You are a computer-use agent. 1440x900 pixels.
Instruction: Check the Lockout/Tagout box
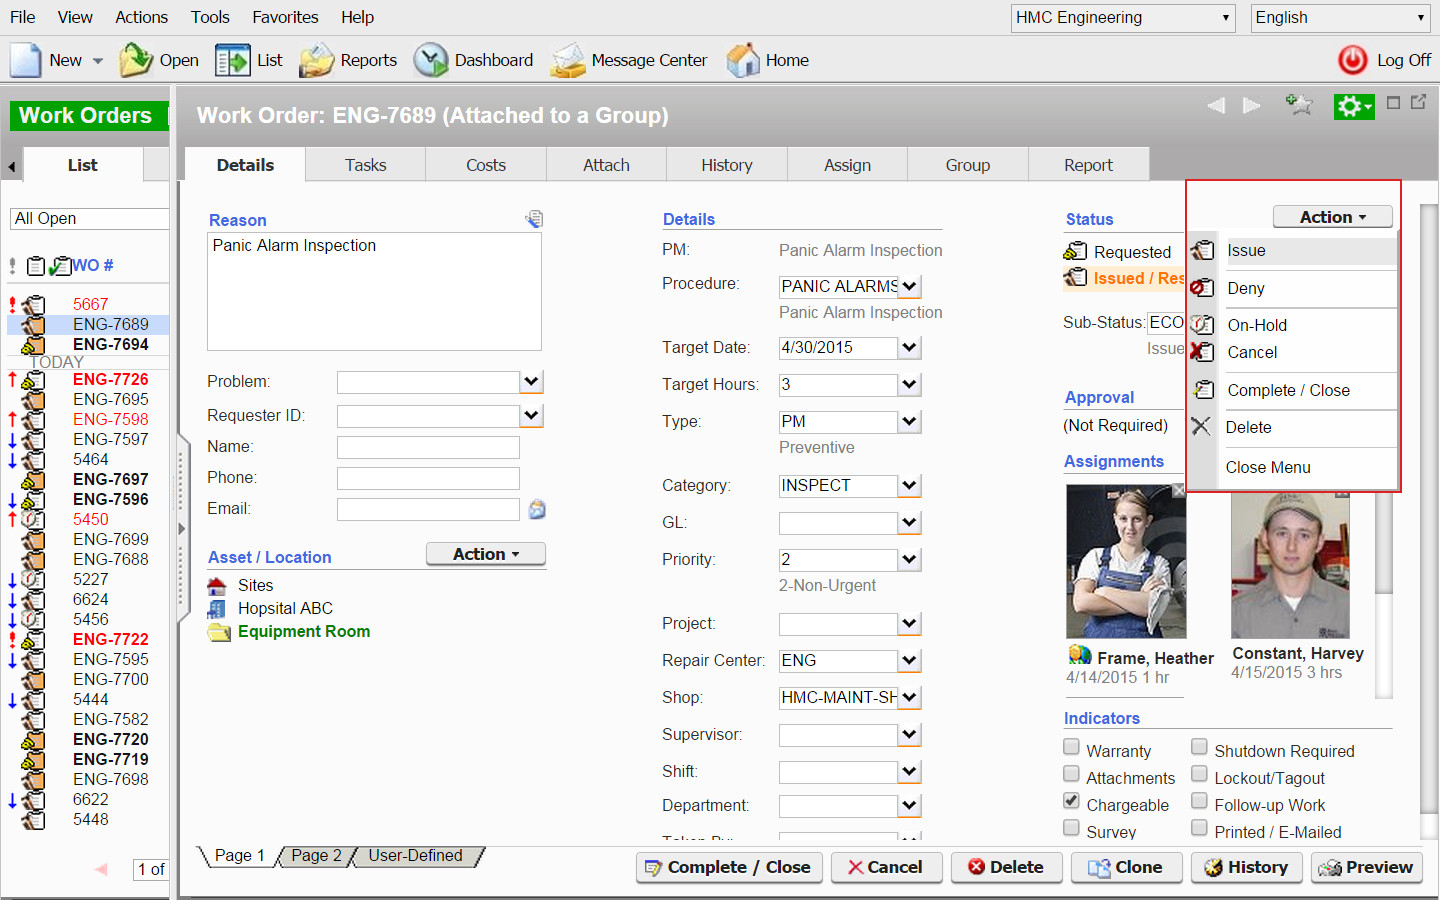(x=1199, y=774)
